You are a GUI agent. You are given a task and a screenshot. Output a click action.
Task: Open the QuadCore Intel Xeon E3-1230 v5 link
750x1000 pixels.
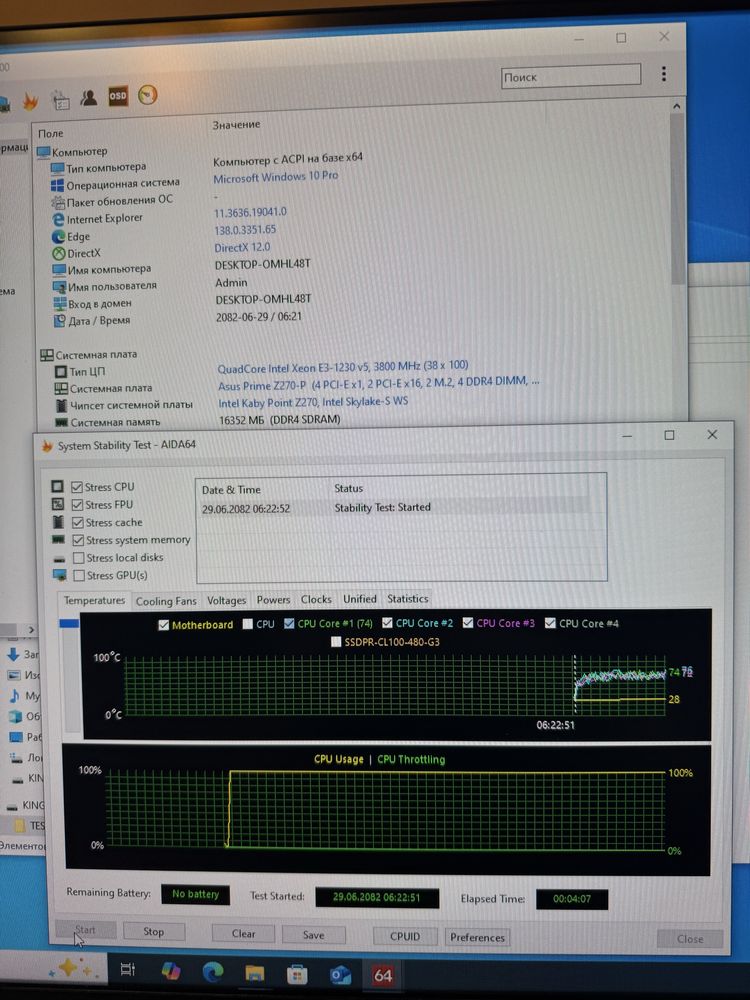coord(342,367)
